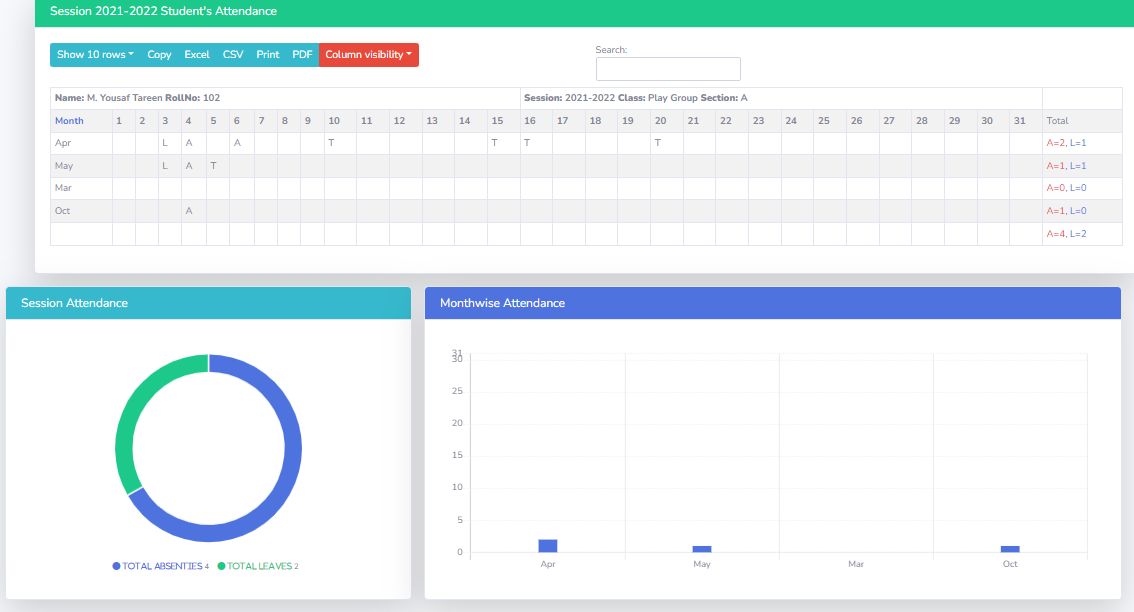Click the A=1, L=0 total for Oct
The width and height of the screenshot is (1134, 612).
(x=1066, y=211)
